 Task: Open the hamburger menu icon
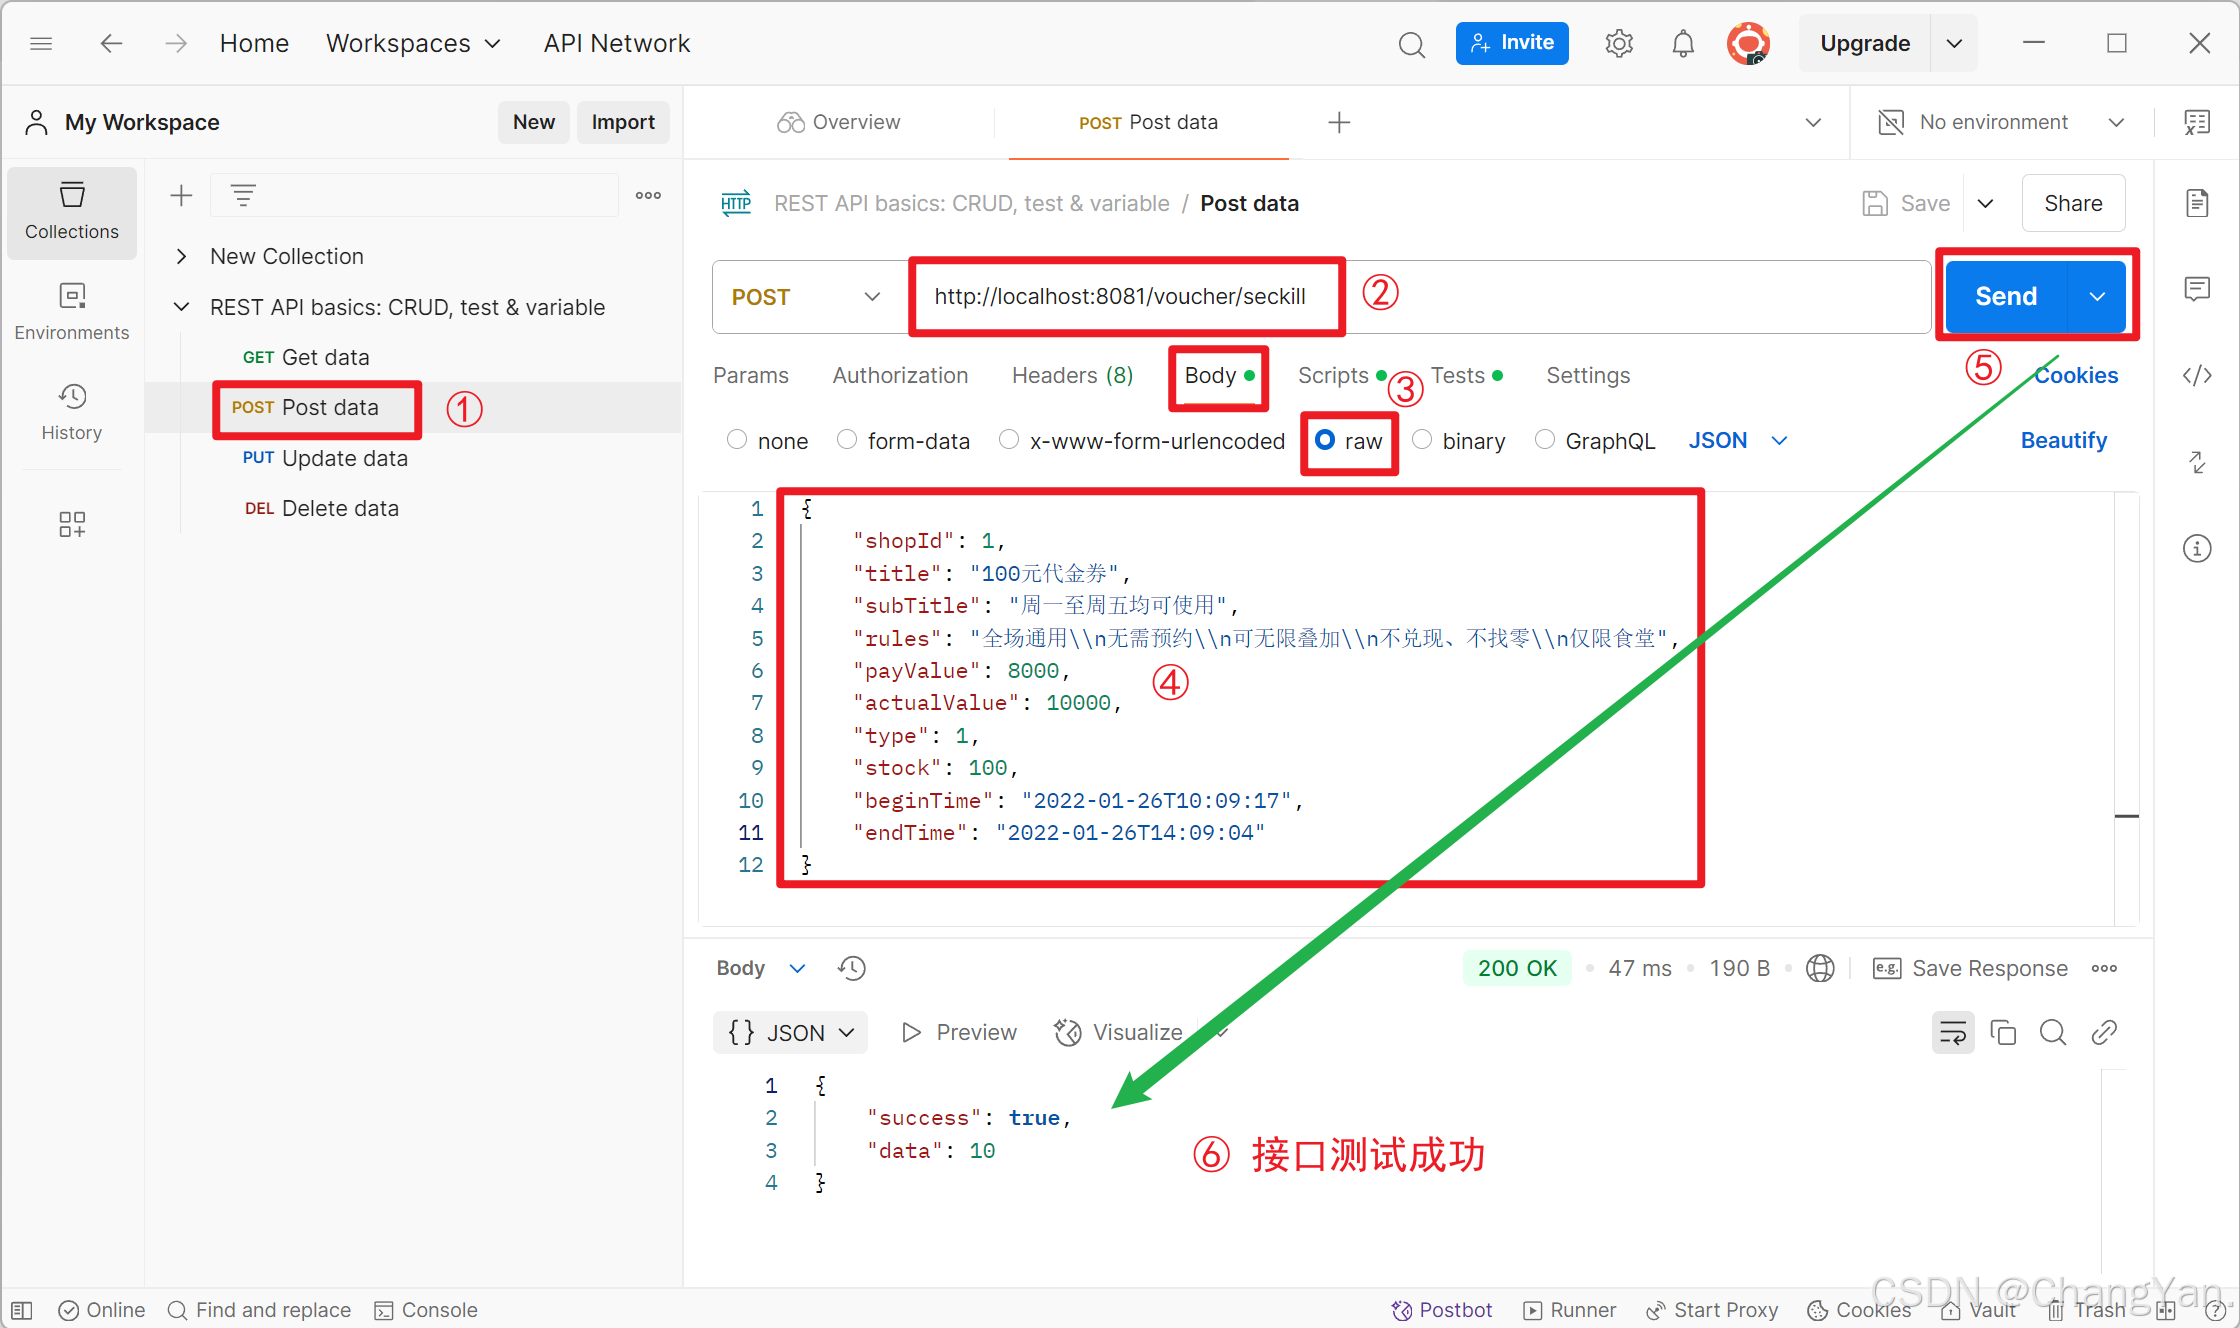pos(41,43)
